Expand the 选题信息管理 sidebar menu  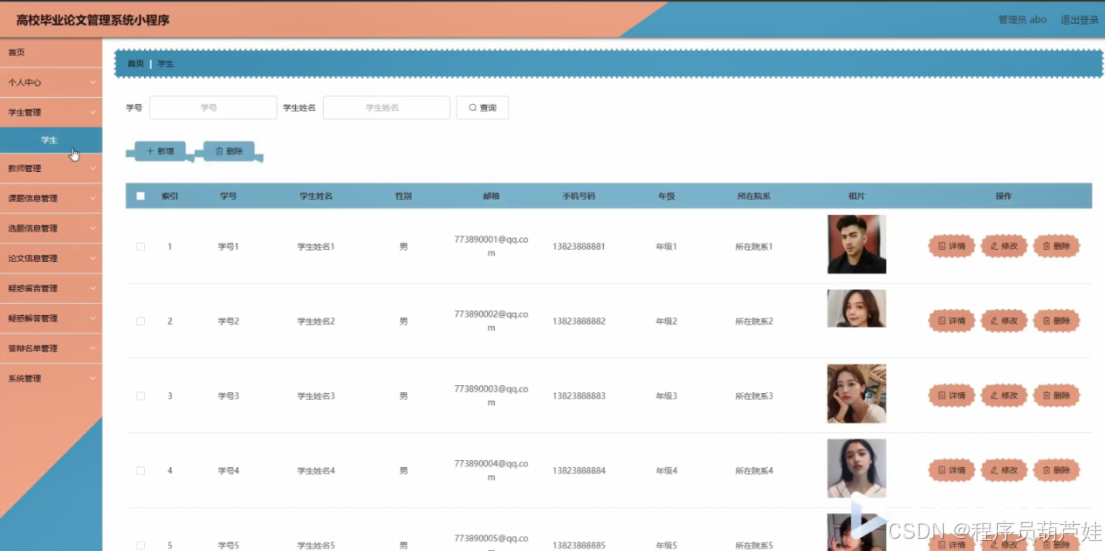(x=51, y=229)
